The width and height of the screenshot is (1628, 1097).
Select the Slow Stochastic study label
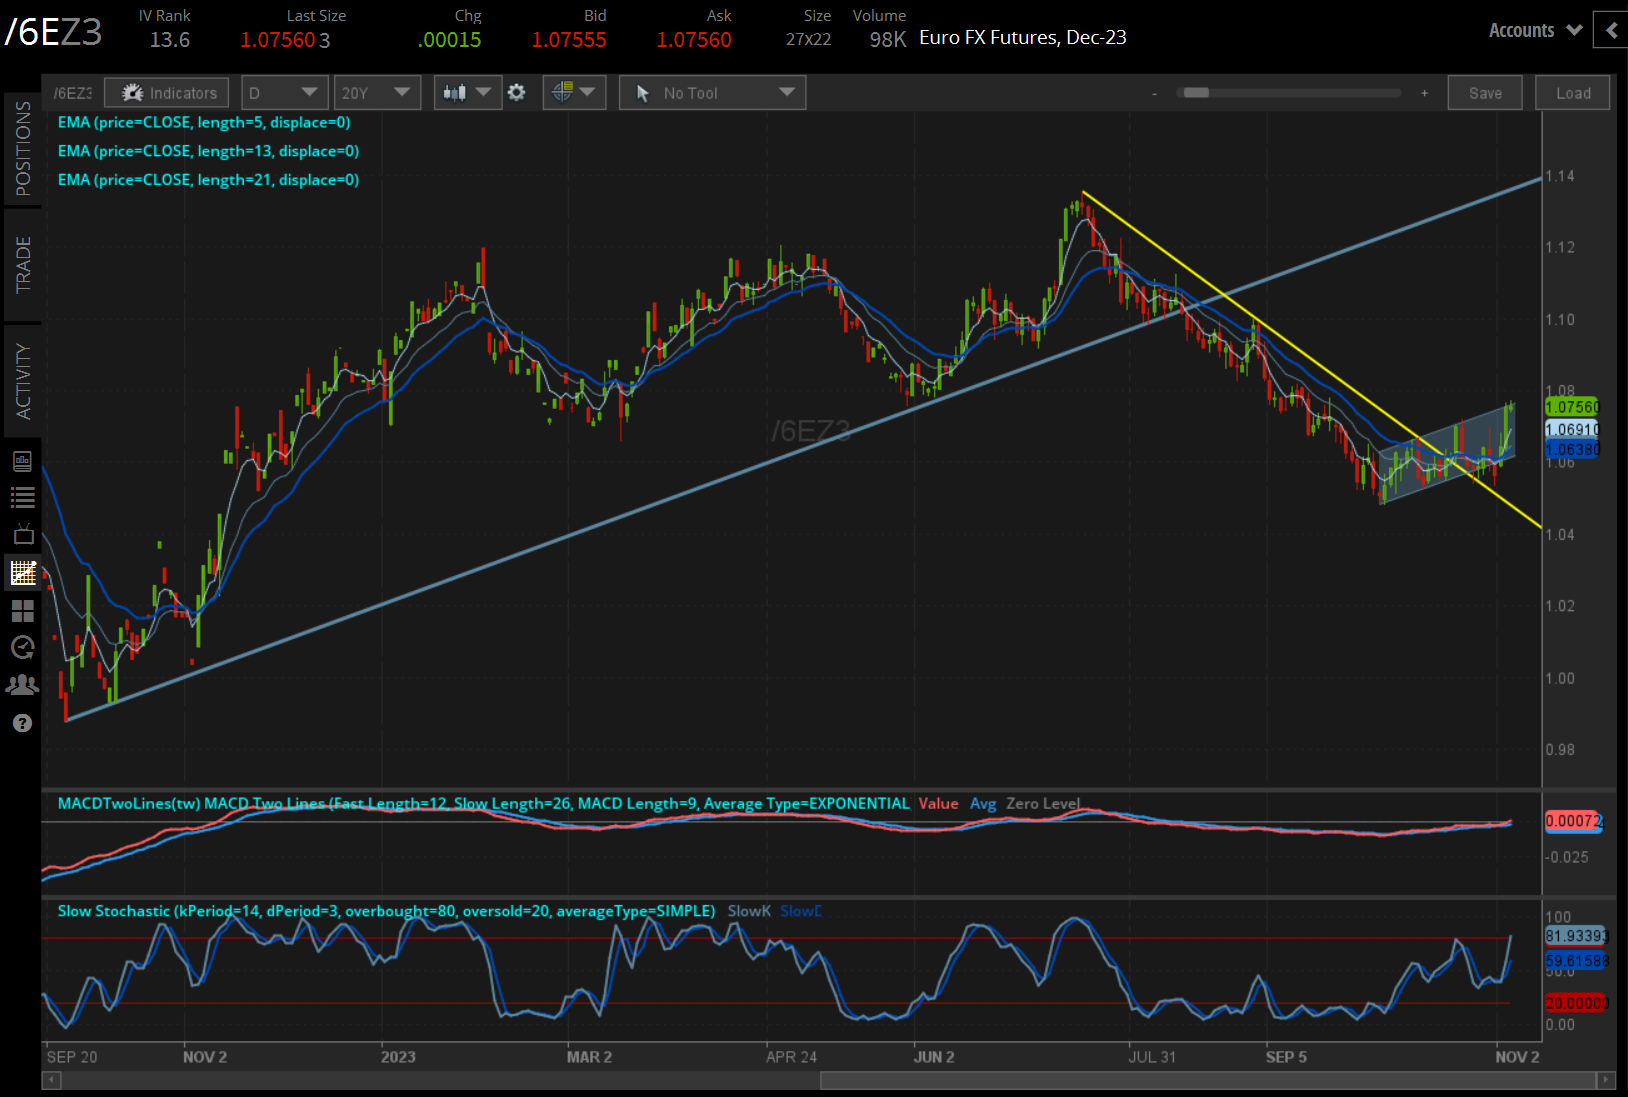point(386,911)
